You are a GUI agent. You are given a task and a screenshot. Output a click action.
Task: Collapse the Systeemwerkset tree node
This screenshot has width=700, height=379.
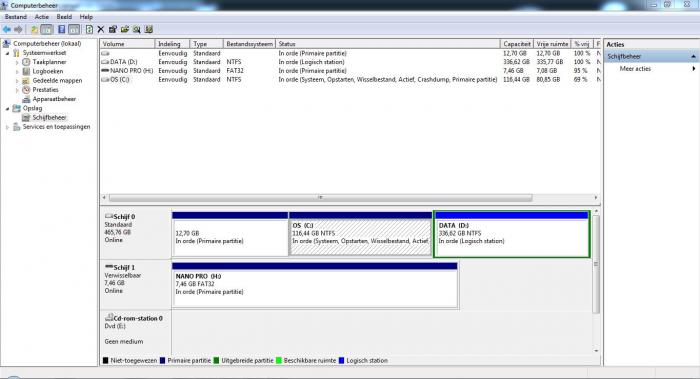click(7, 53)
